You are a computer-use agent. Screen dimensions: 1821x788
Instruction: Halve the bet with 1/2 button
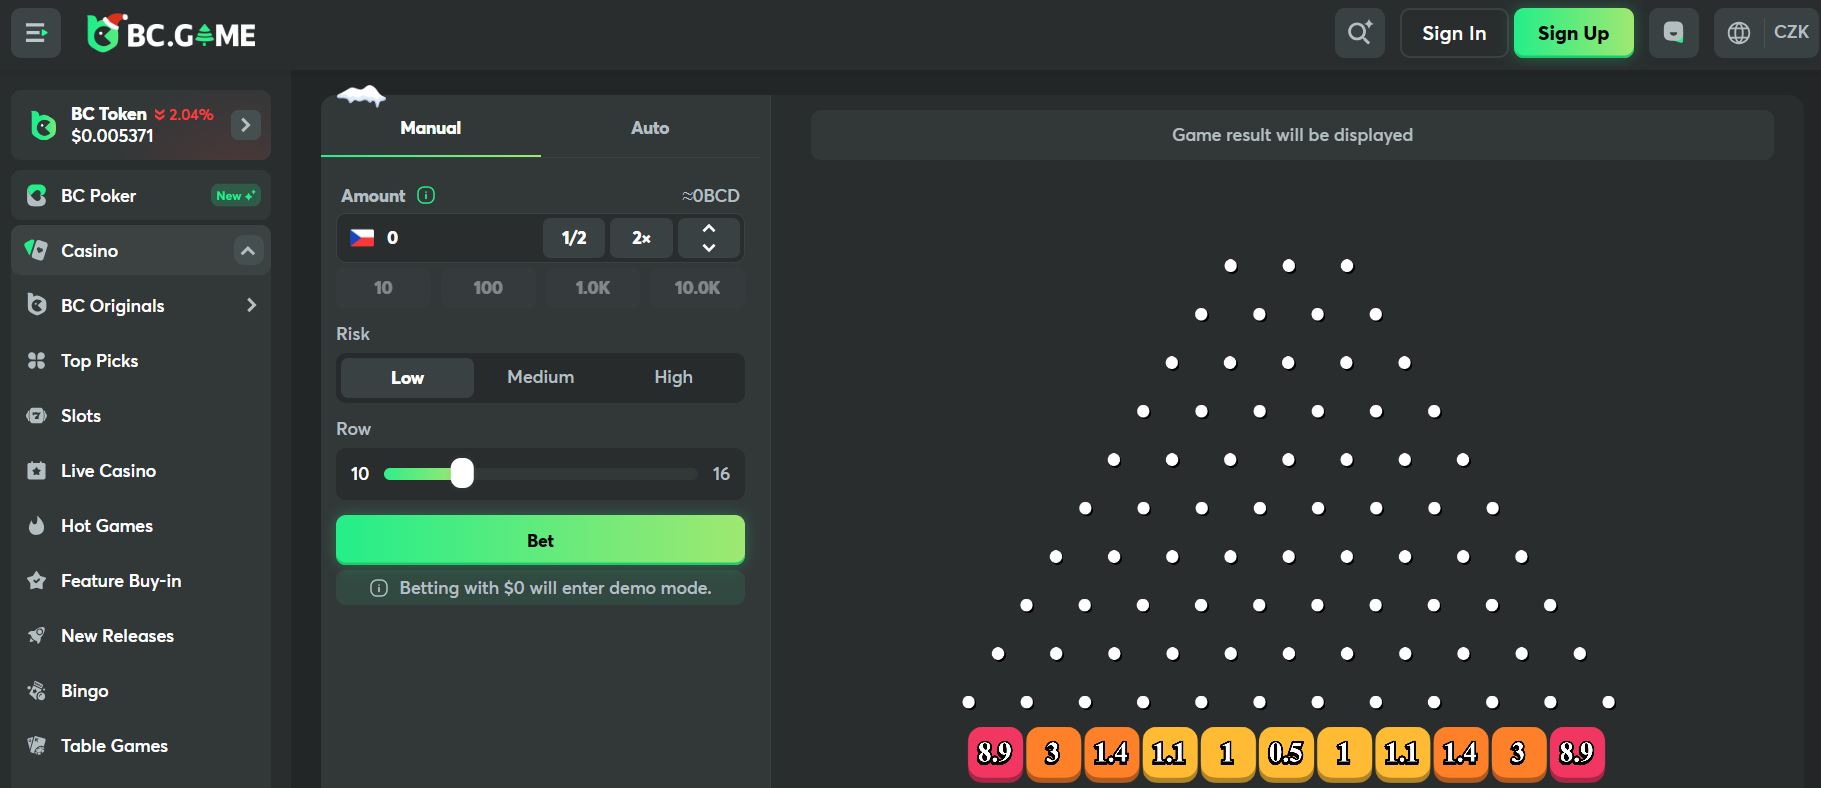[x=574, y=238]
